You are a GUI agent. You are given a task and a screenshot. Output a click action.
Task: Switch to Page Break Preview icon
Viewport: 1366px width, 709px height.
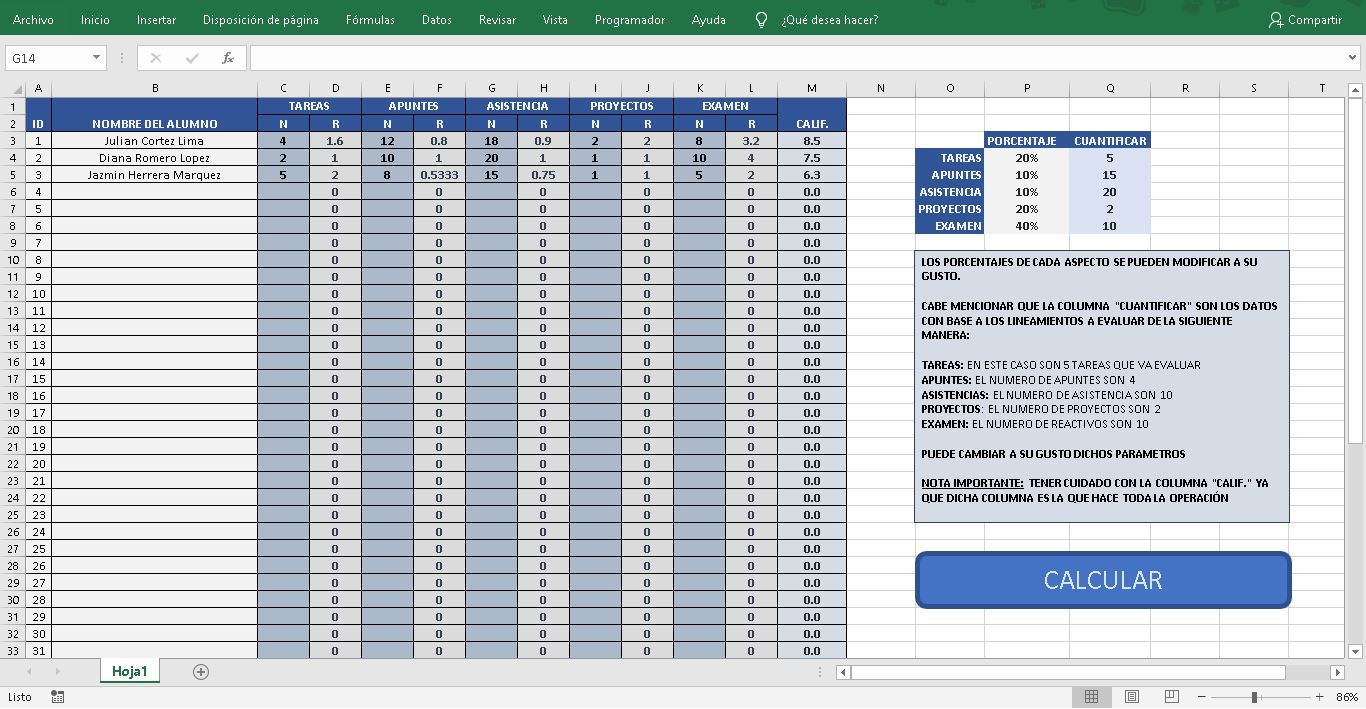tap(1172, 697)
